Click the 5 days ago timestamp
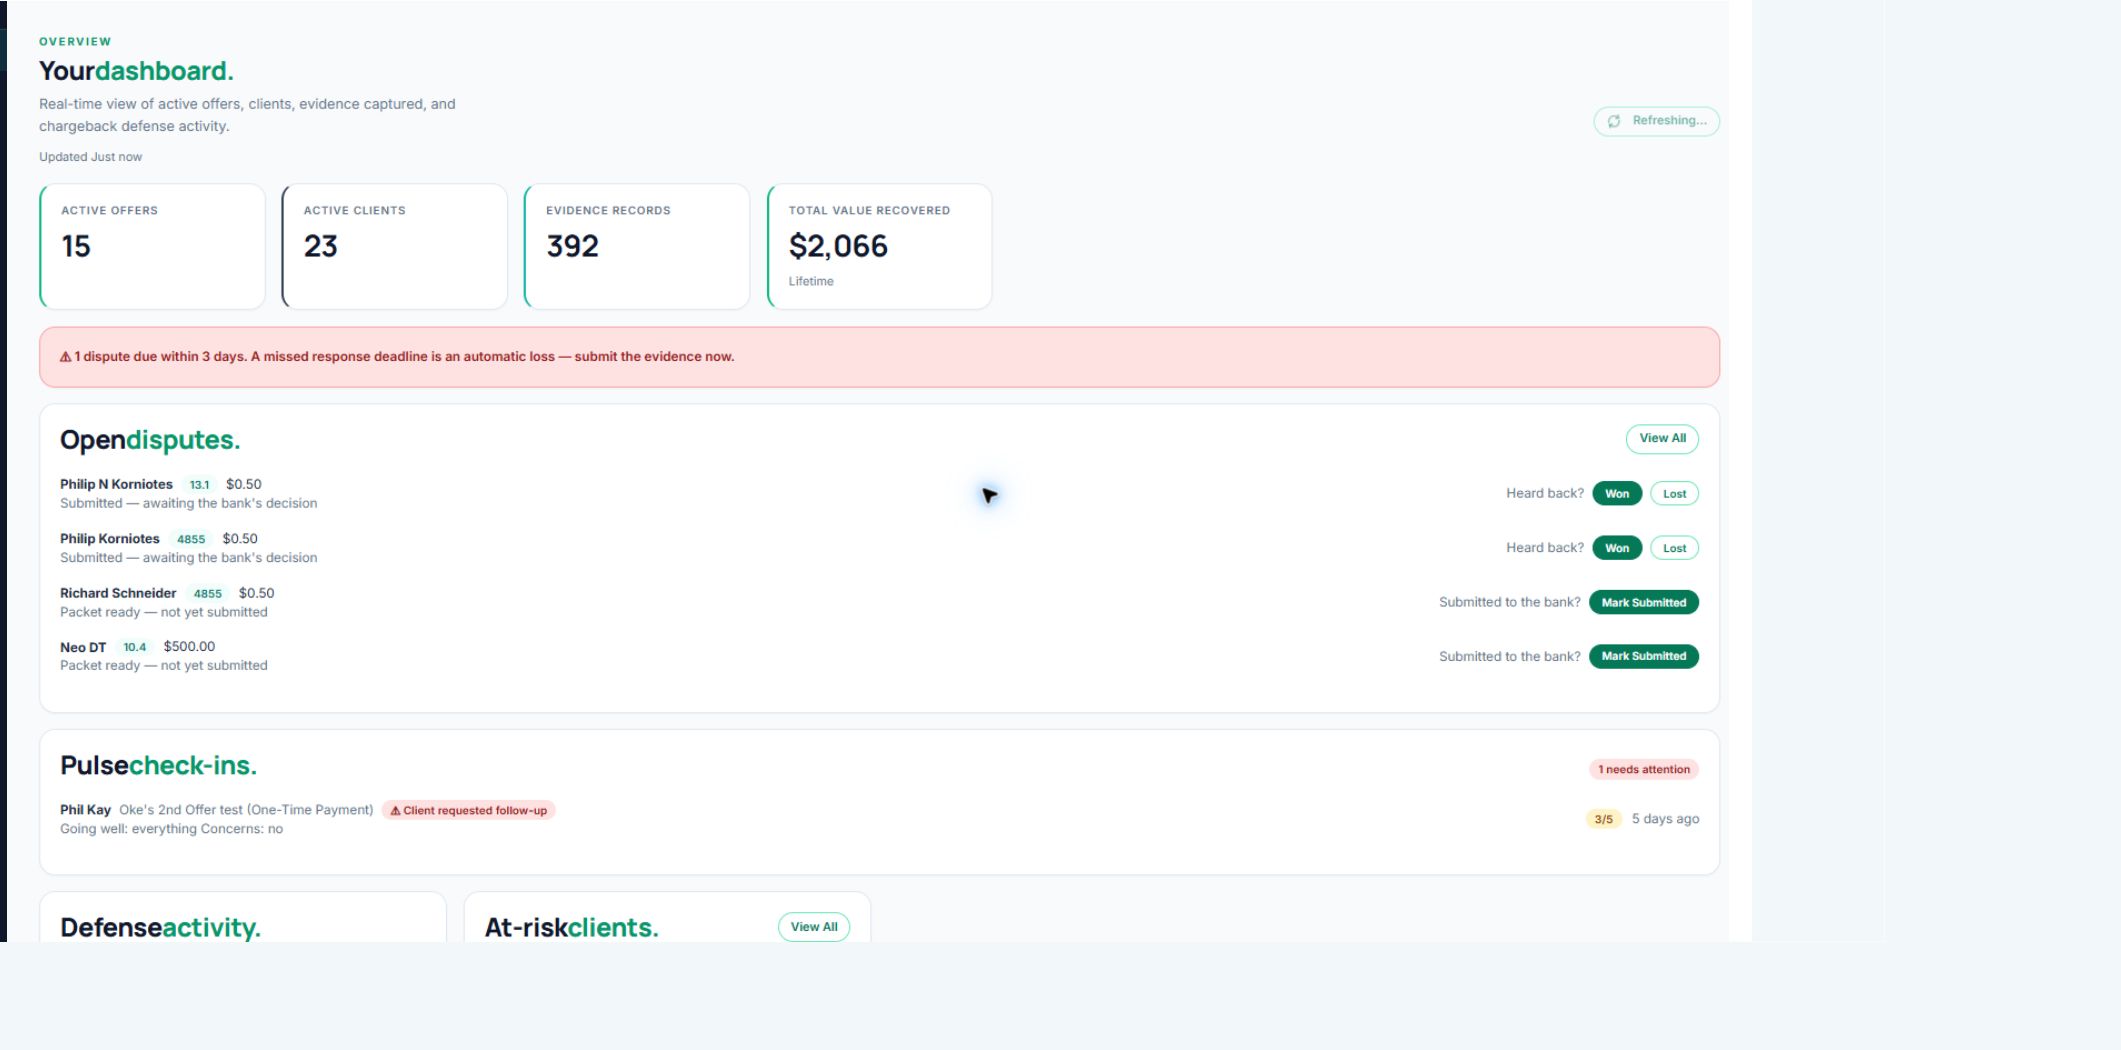Image resolution: width=2121 pixels, height=1050 pixels. [1665, 819]
